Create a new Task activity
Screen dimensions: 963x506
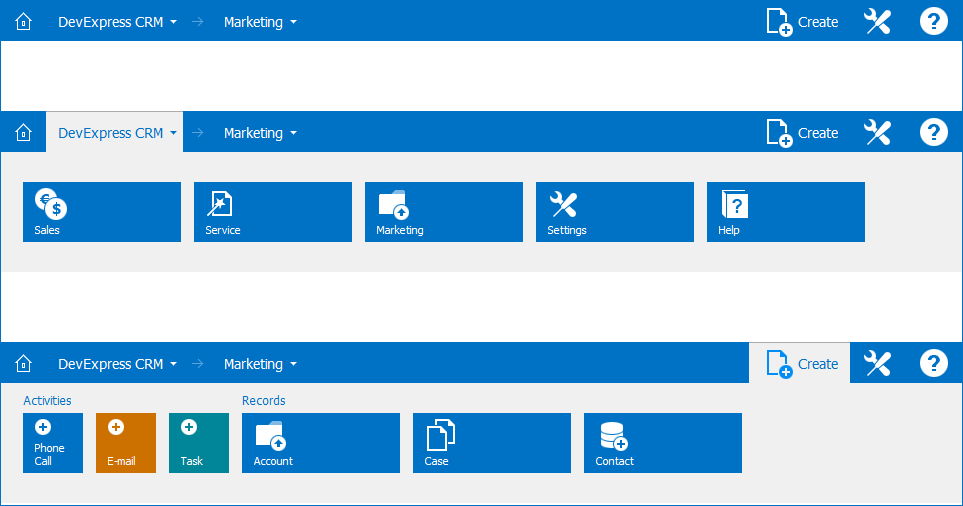199,443
